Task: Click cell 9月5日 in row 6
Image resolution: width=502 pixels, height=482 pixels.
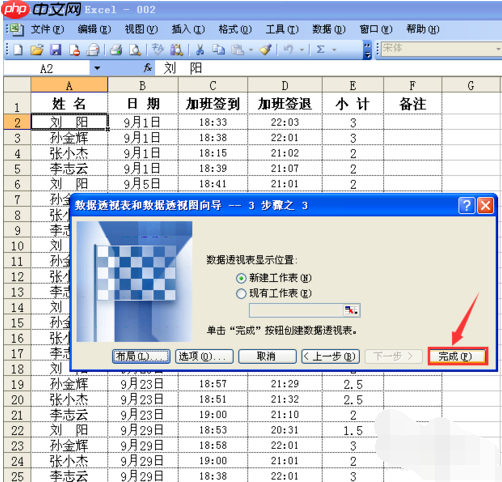Action: tap(143, 184)
